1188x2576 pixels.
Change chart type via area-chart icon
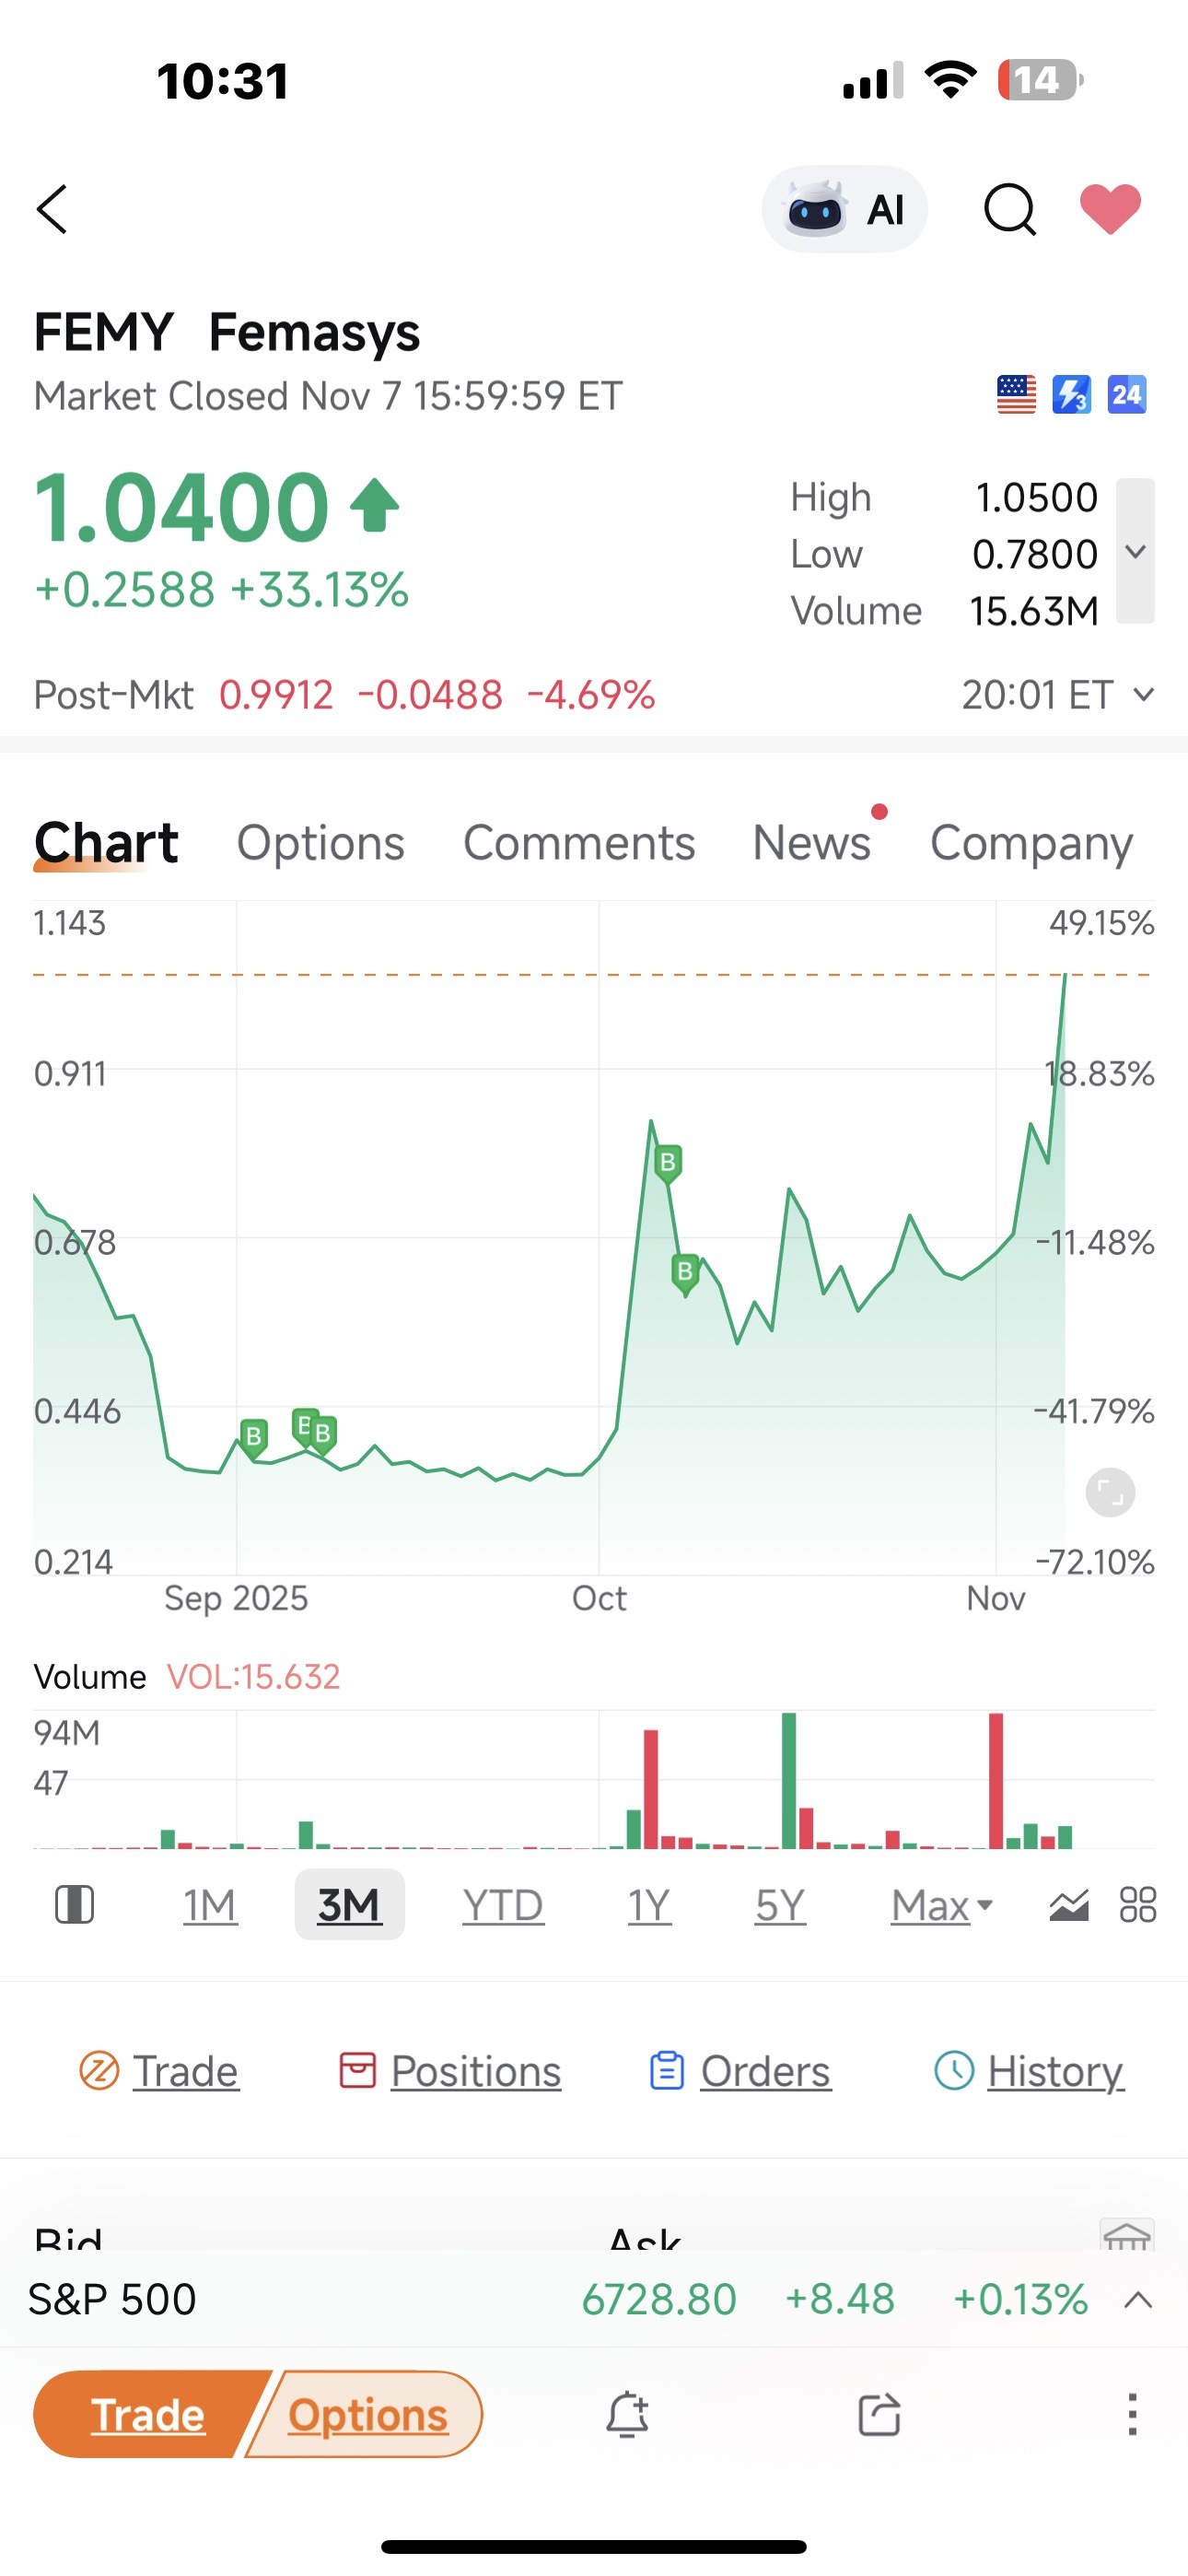pyautogui.click(x=1069, y=1906)
